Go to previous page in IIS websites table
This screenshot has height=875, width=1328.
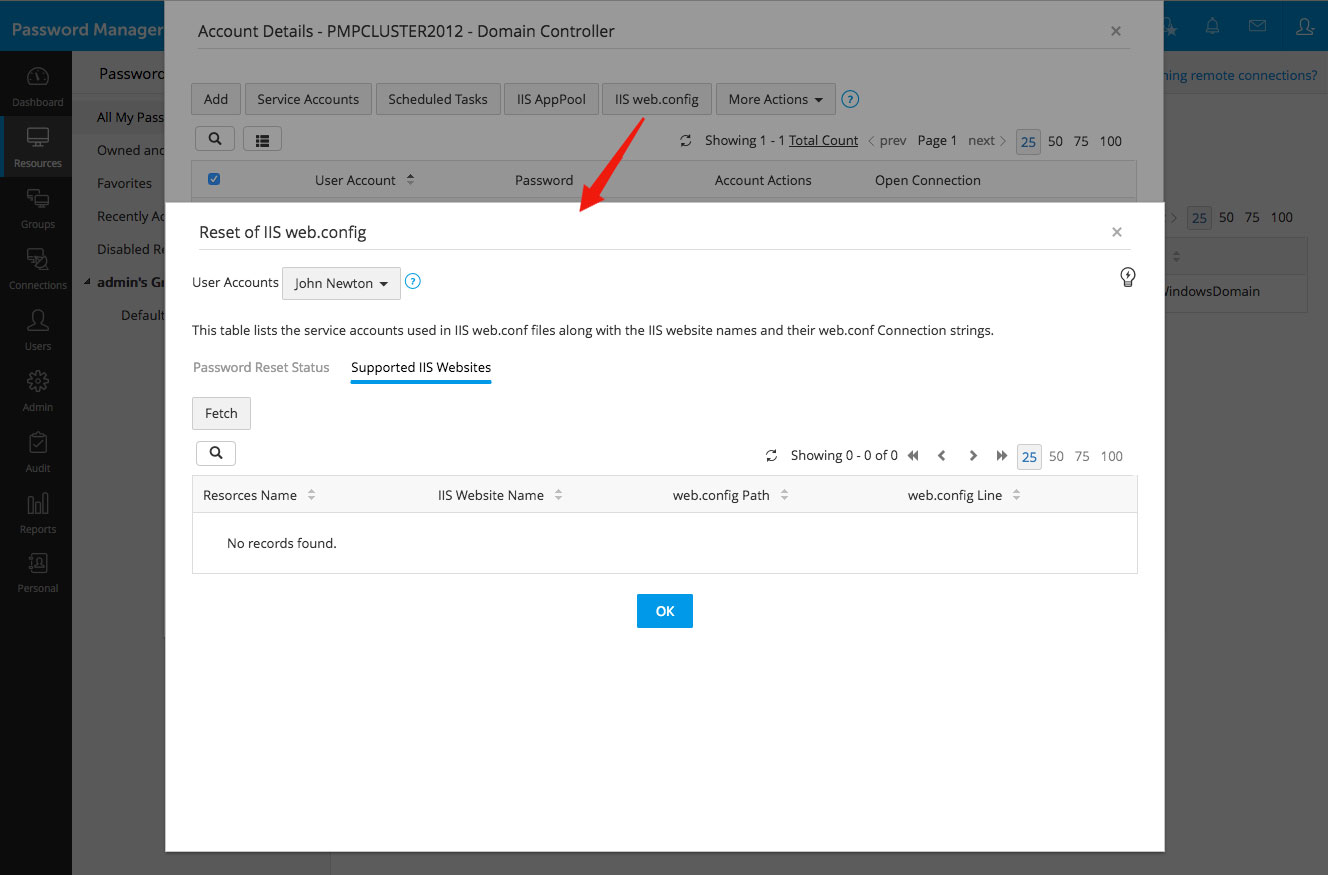pyautogui.click(x=942, y=456)
